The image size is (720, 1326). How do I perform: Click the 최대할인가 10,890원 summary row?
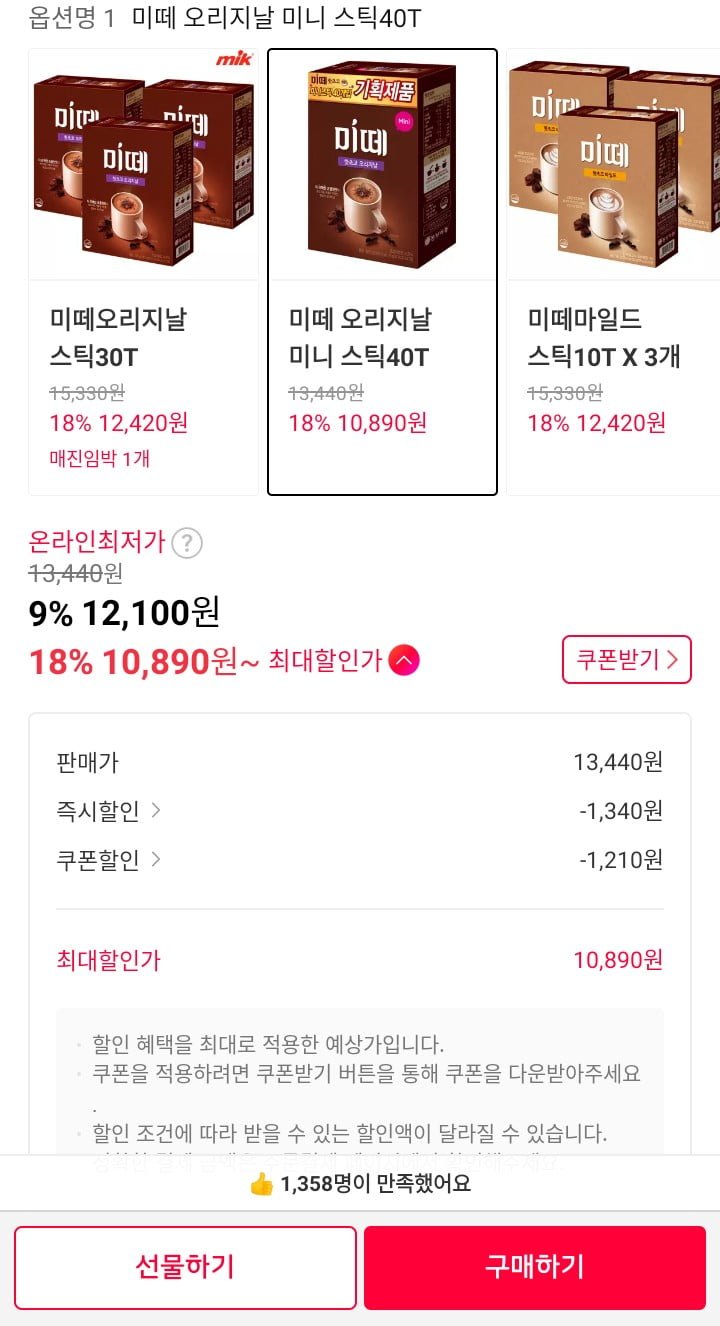point(359,961)
